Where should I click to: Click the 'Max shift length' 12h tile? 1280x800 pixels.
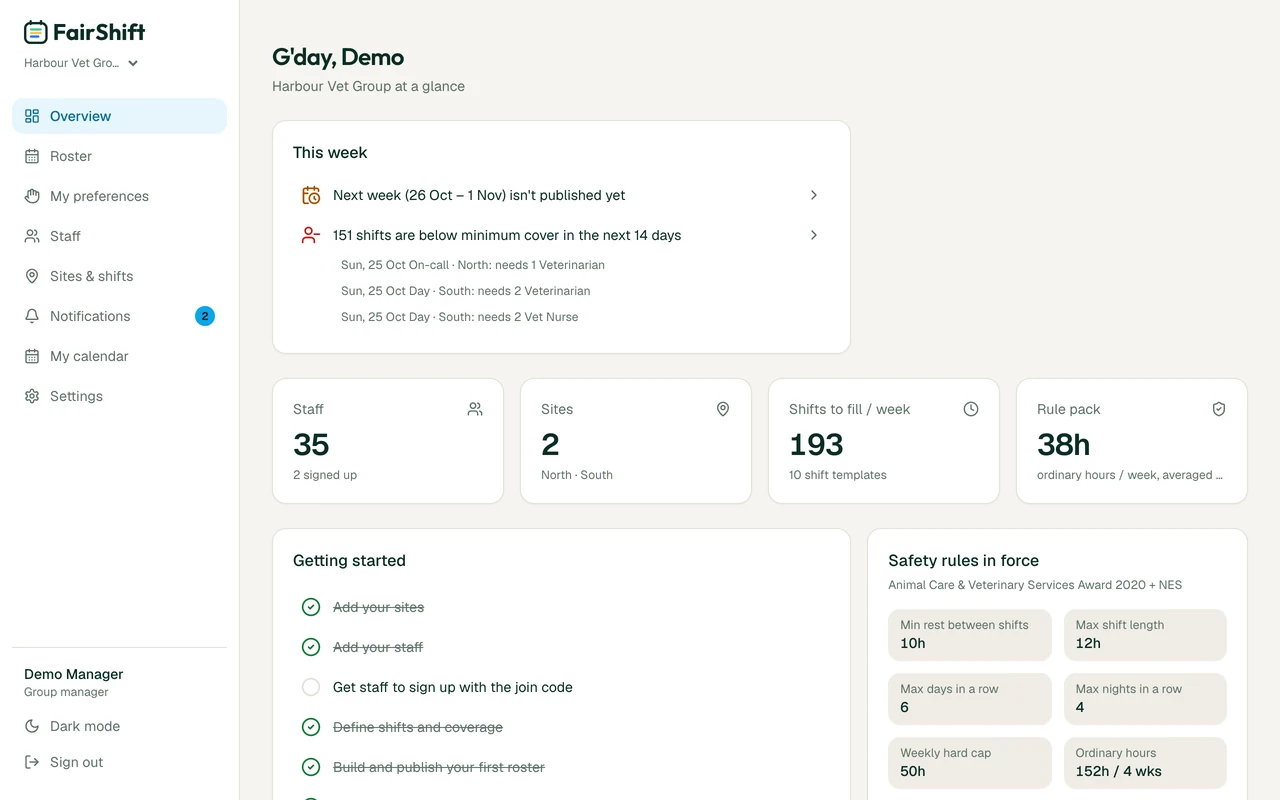1145,635
